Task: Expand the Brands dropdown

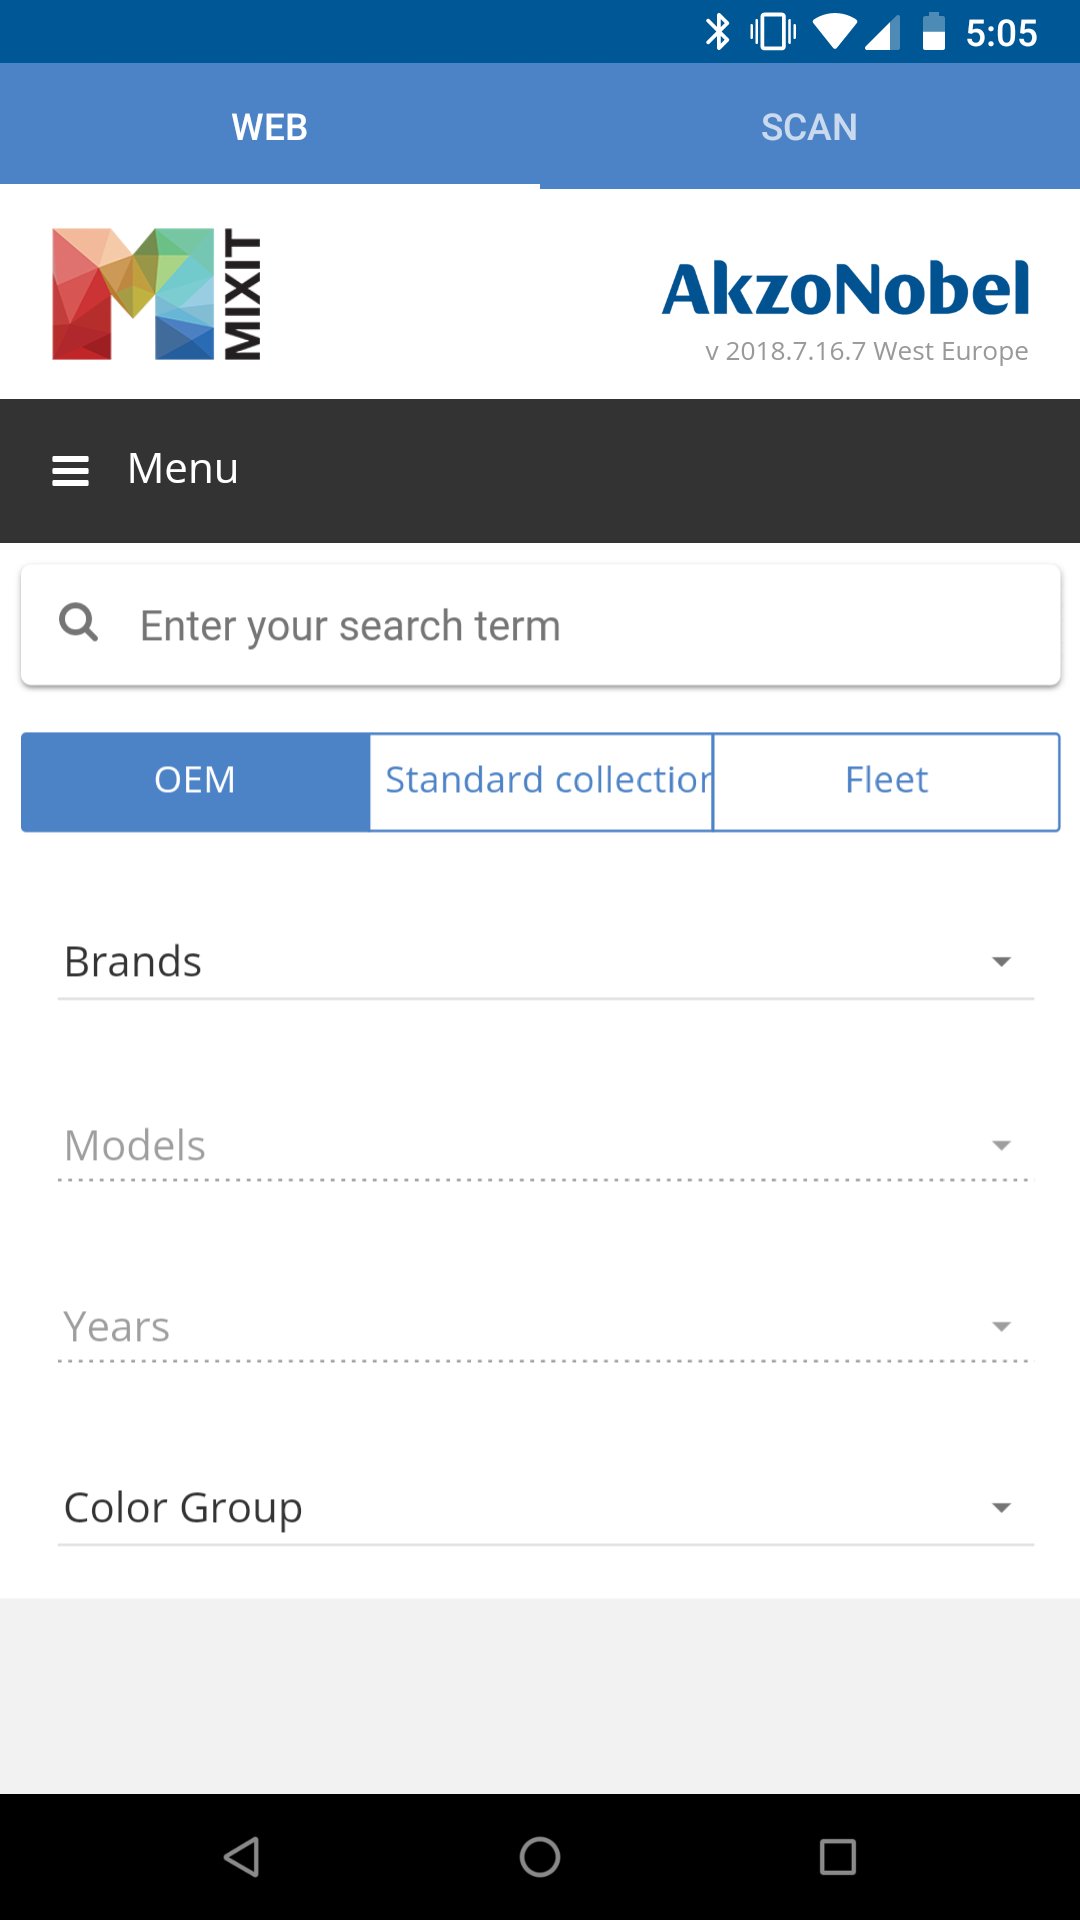Action: [545, 962]
